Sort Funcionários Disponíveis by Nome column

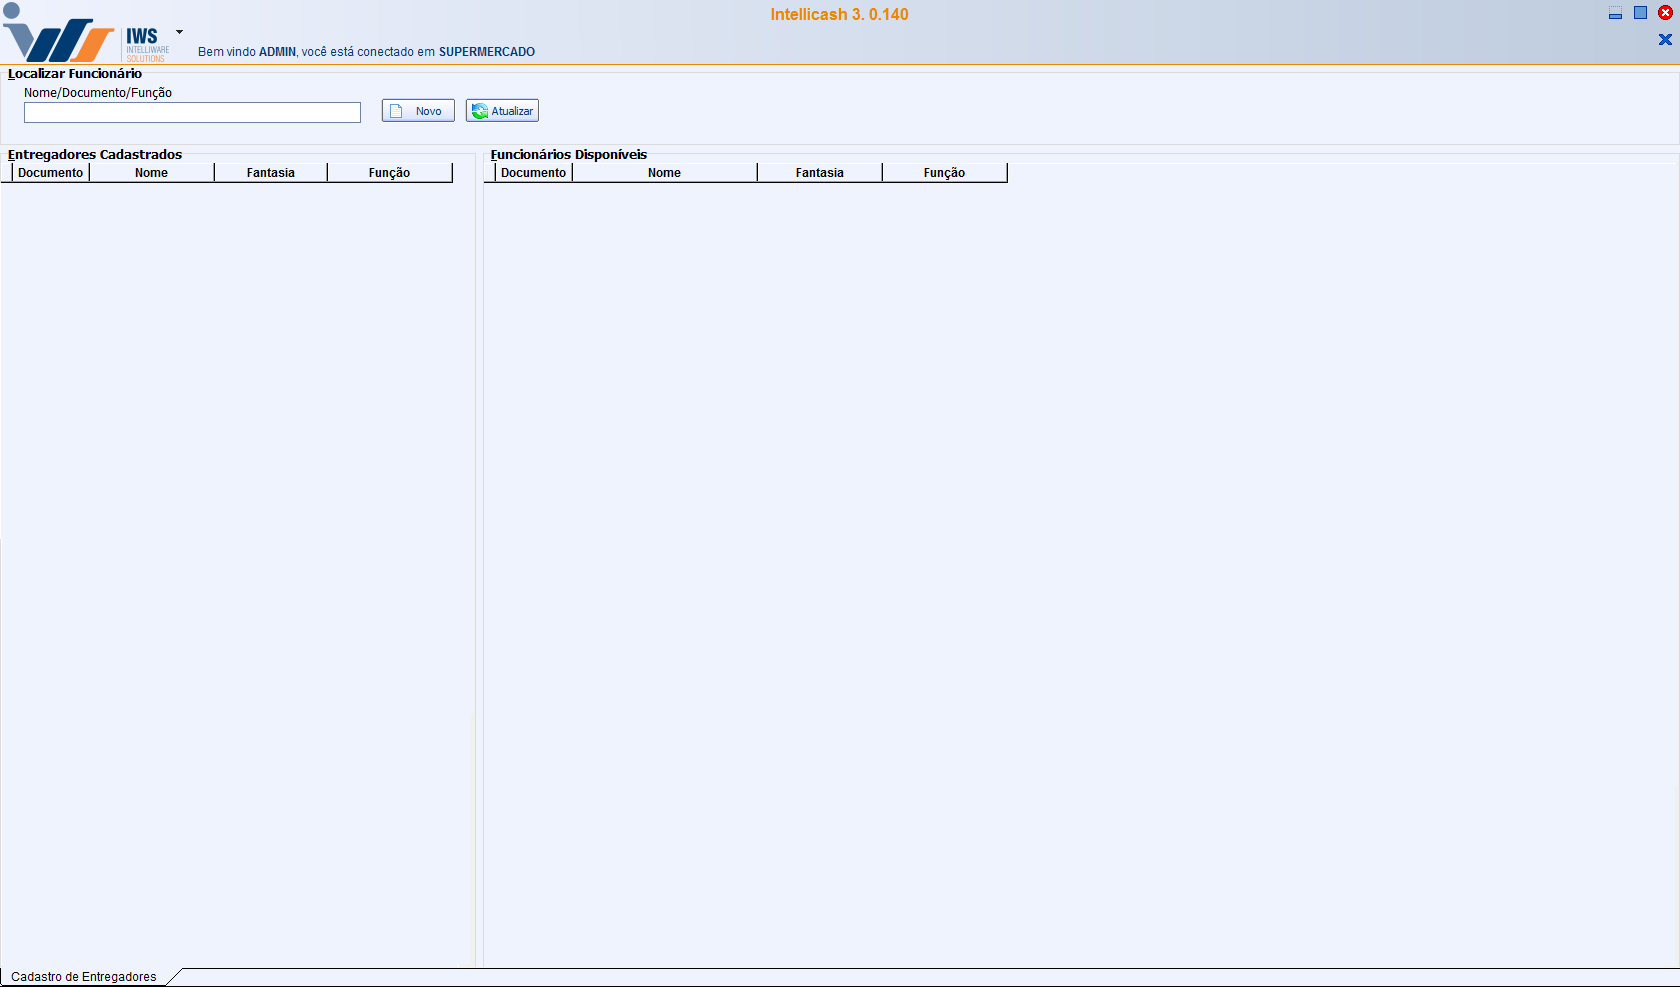tap(664, 173)
